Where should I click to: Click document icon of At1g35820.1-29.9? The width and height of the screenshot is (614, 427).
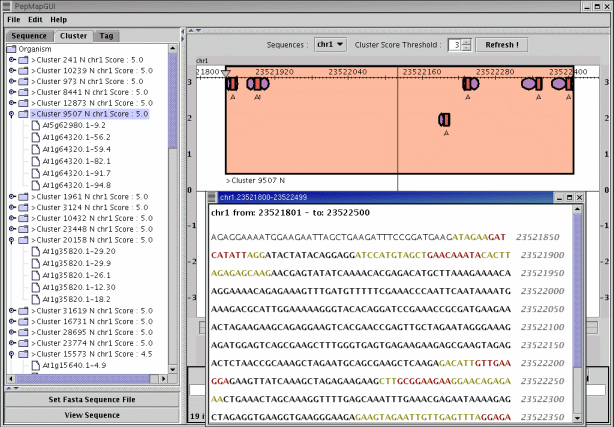(36, 263)
